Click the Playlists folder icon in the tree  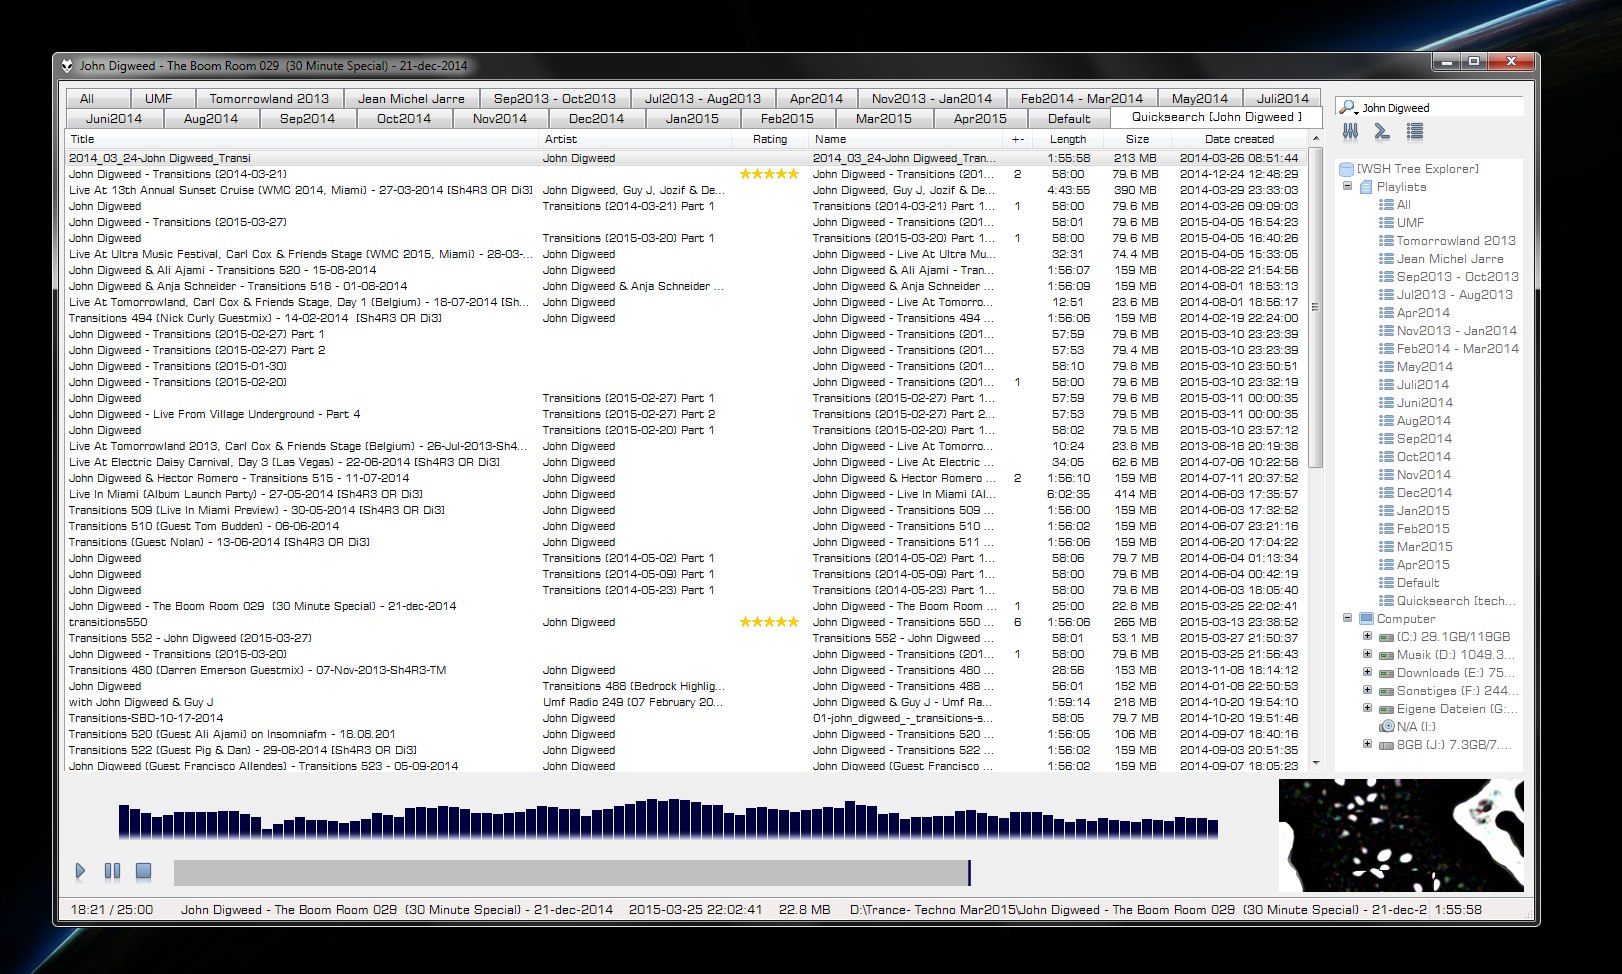tap(1367, 187)
